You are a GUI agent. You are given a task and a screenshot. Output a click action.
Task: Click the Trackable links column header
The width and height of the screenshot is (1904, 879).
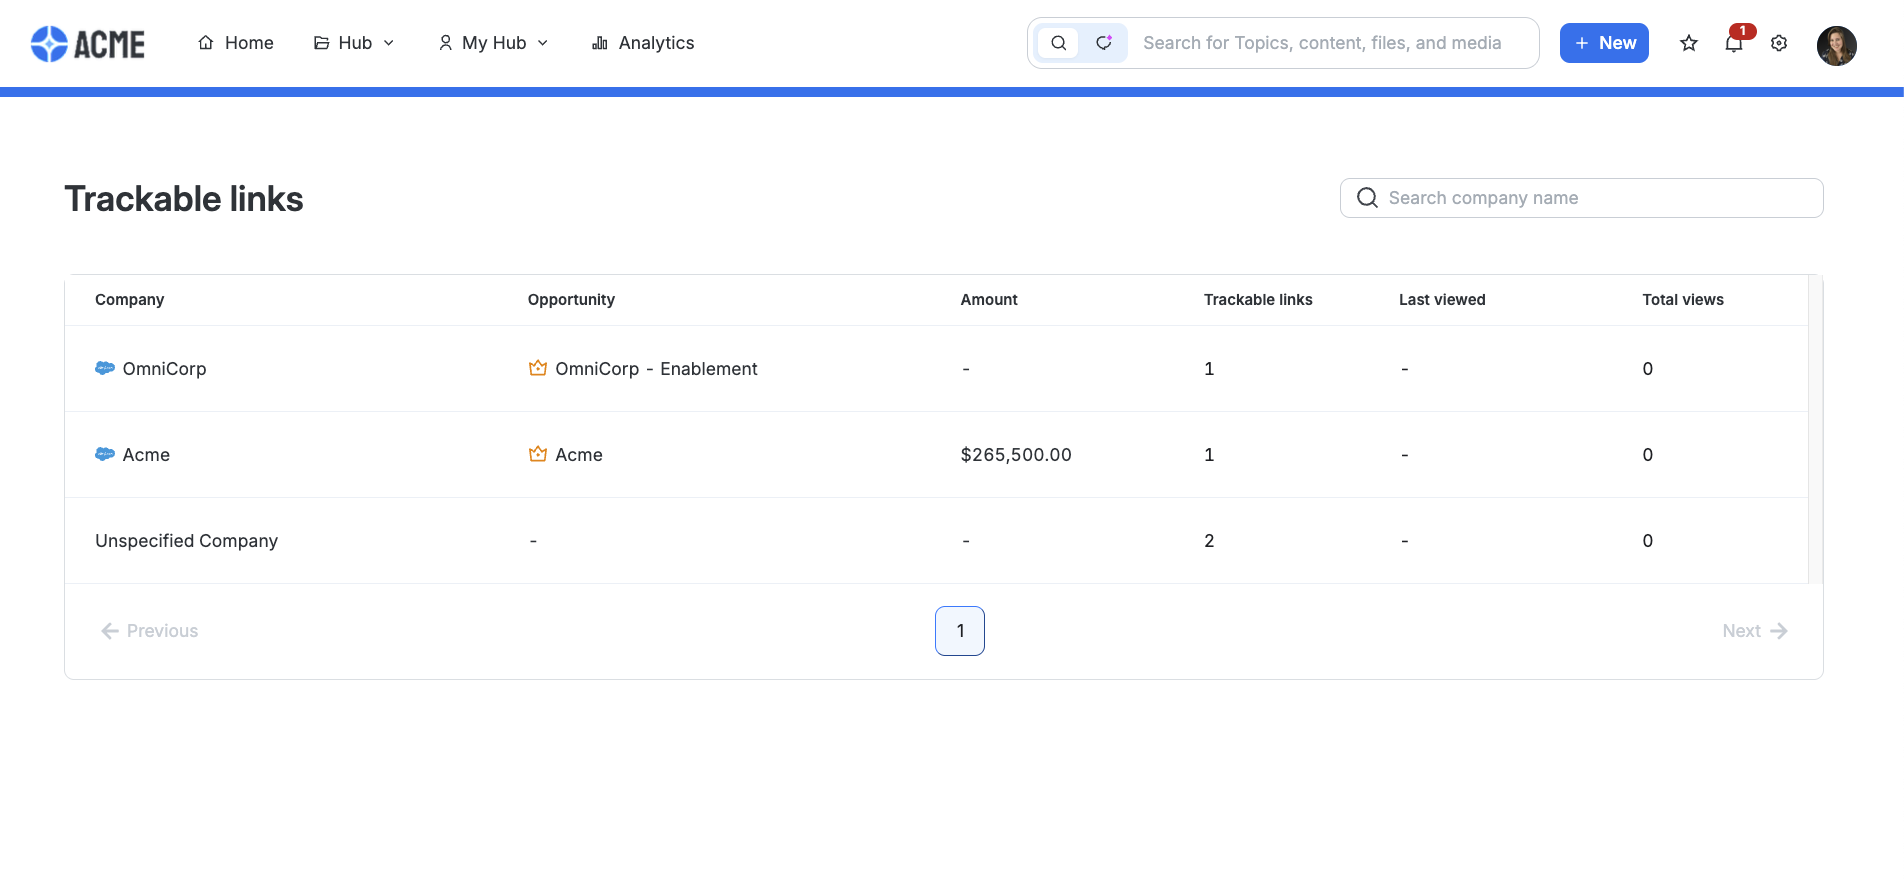[1258, 300]
